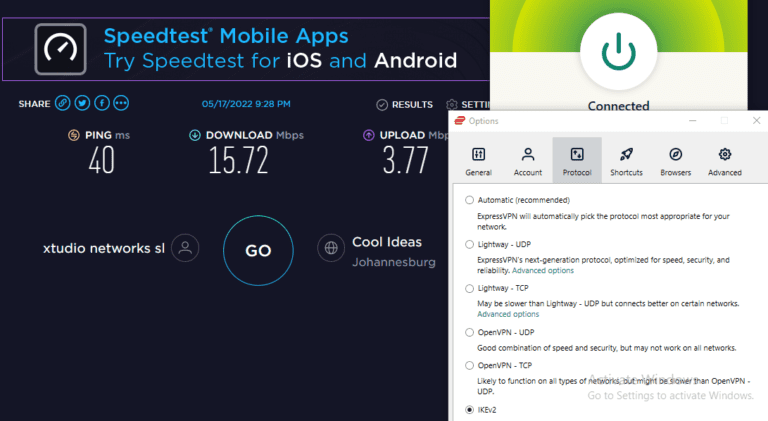Image resolution: width=768 pixels, height=421 pixels.
Task: Open Advanced options link under Lightway UDP
Action: click(543, 270)
